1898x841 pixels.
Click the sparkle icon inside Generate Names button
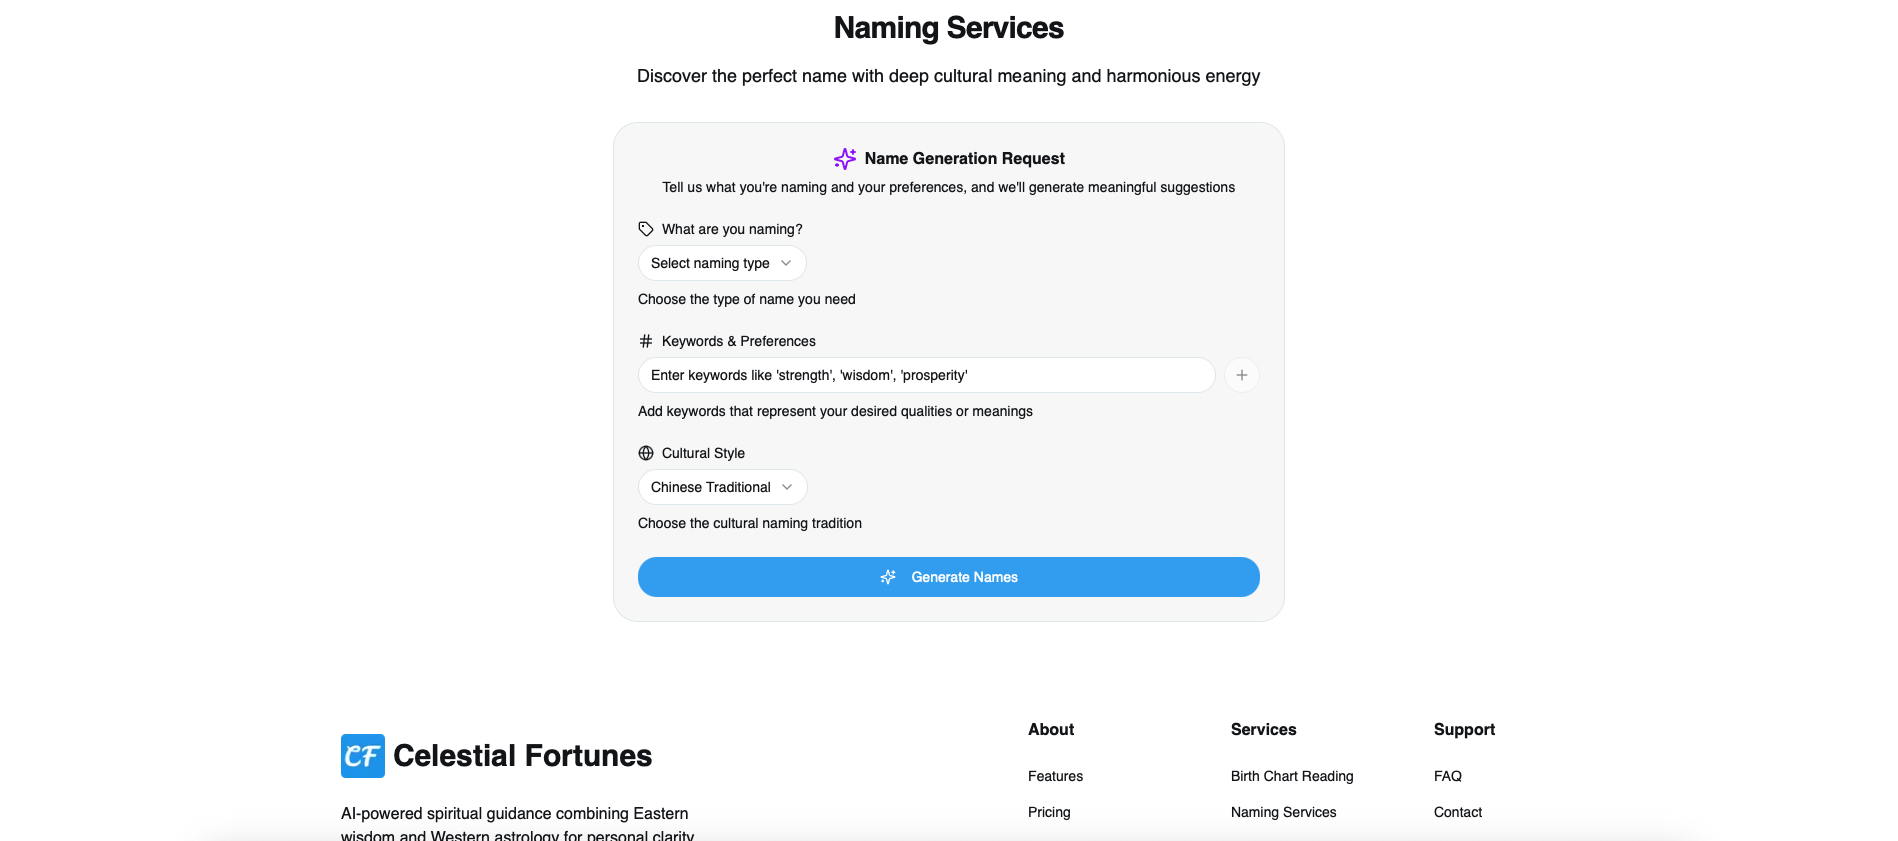(888, 577)
